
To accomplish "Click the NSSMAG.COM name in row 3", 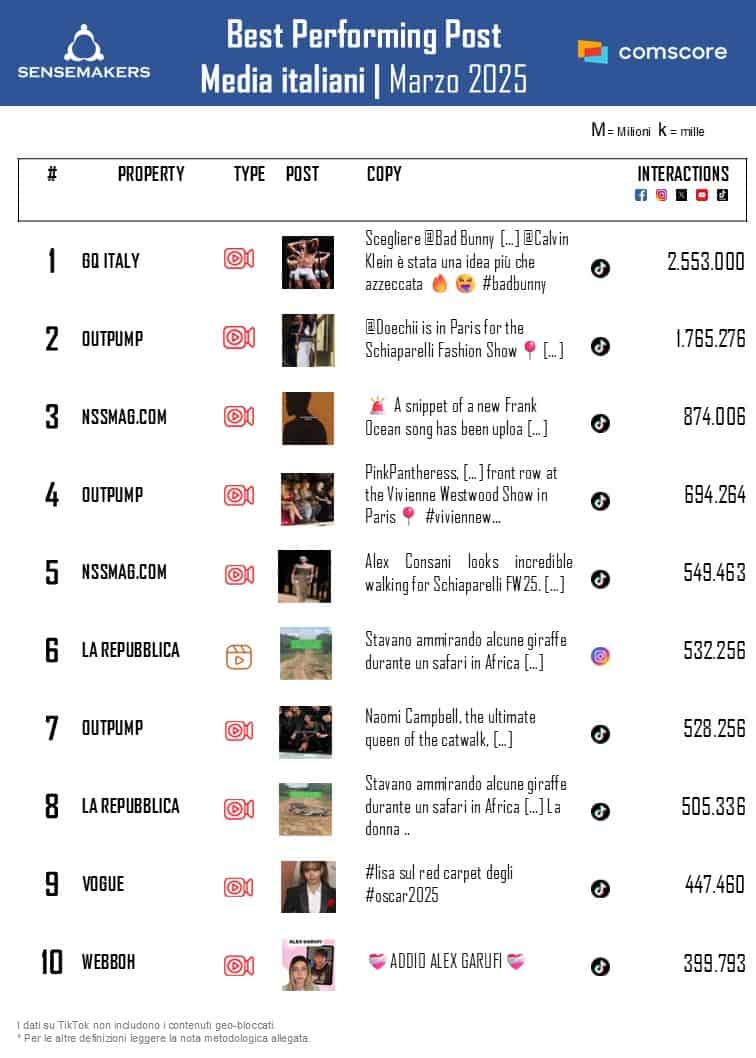I will point(124,416).
